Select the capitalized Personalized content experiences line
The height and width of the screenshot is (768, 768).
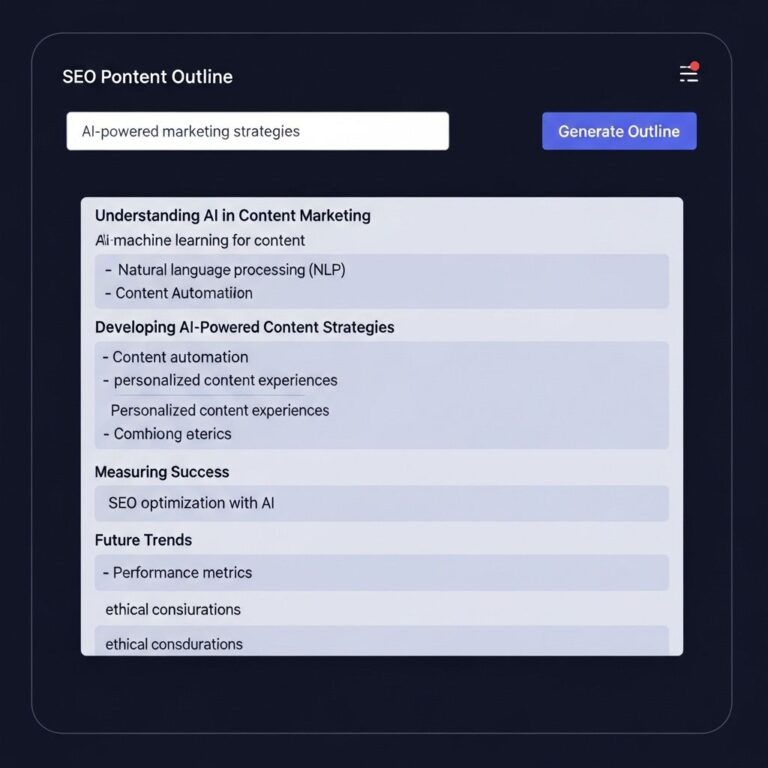[219, 410]
